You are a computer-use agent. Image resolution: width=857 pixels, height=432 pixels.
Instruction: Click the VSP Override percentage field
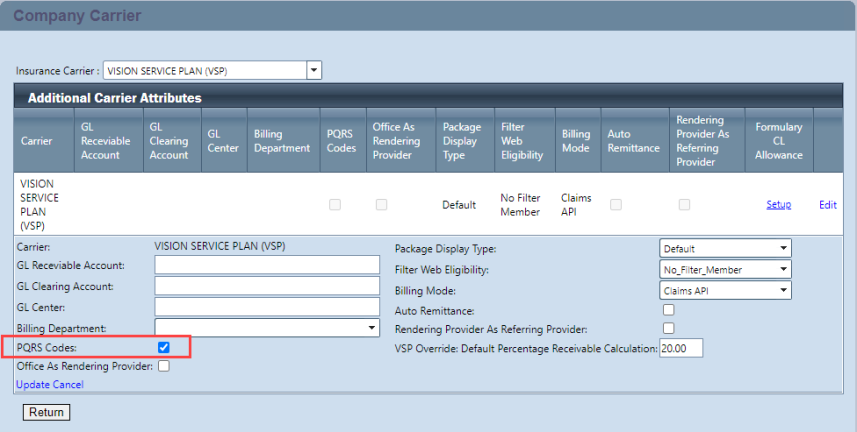(x=681, y=348)
